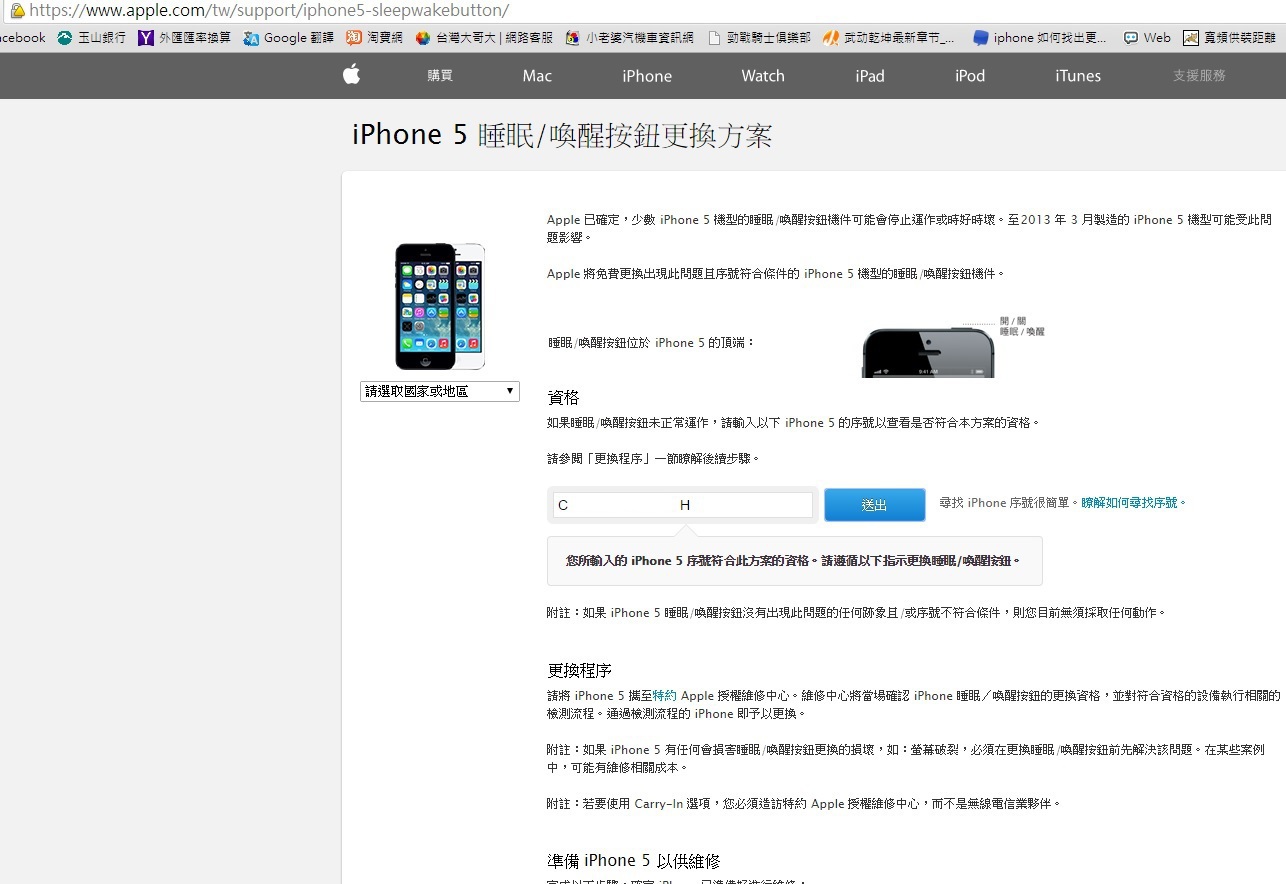Click text 睡眠/喚醒按鈕位於 iPhone 5 的頂端
This screenshot has width=1286, height=884.
(x=651, y=343)
